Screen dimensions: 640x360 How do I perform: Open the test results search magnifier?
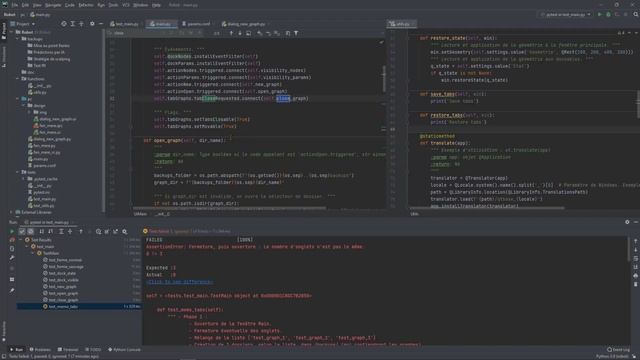pyautogui.click(x=124, y=231)
